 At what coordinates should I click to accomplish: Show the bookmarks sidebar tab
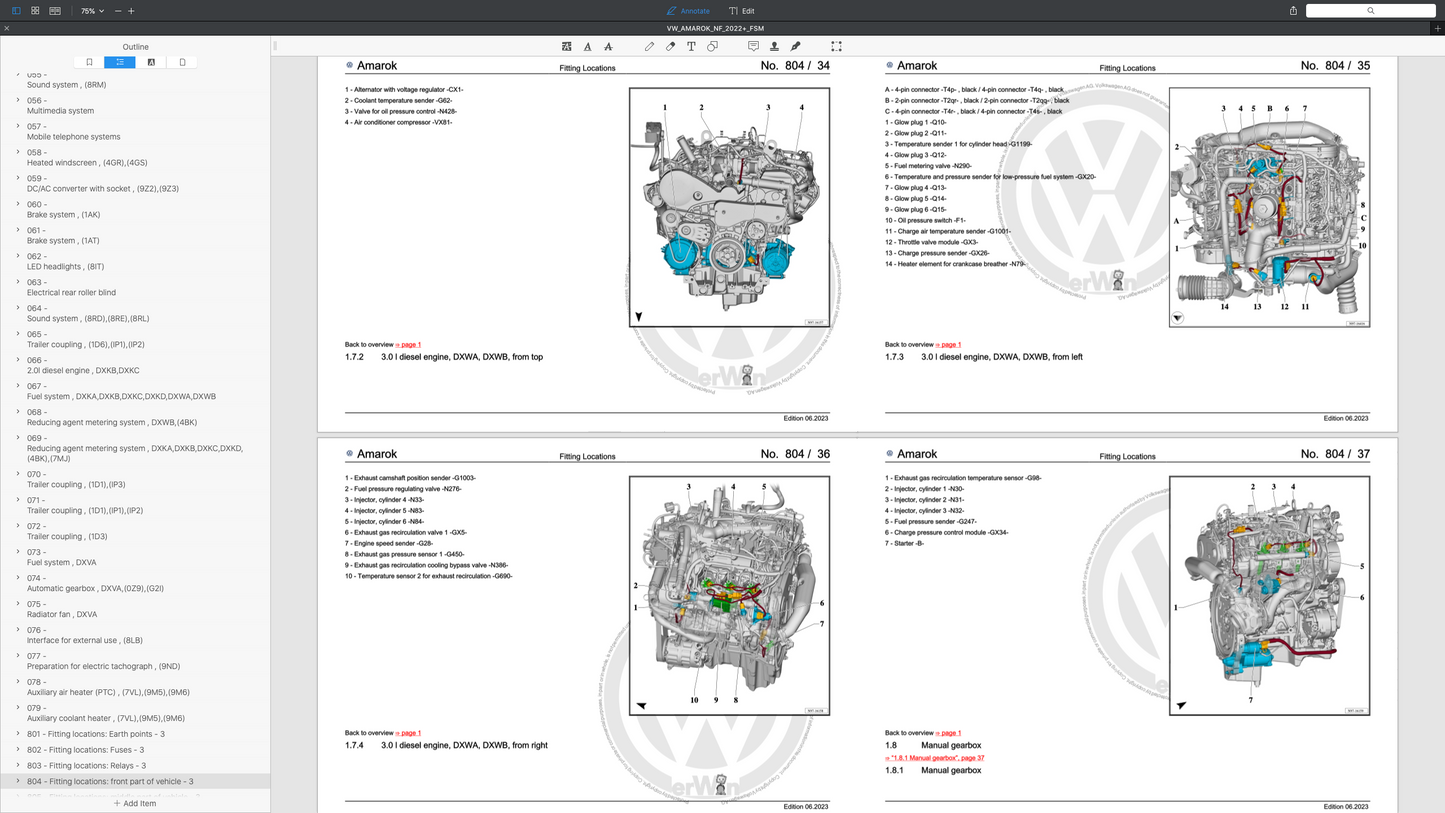[x=89, y=62]
